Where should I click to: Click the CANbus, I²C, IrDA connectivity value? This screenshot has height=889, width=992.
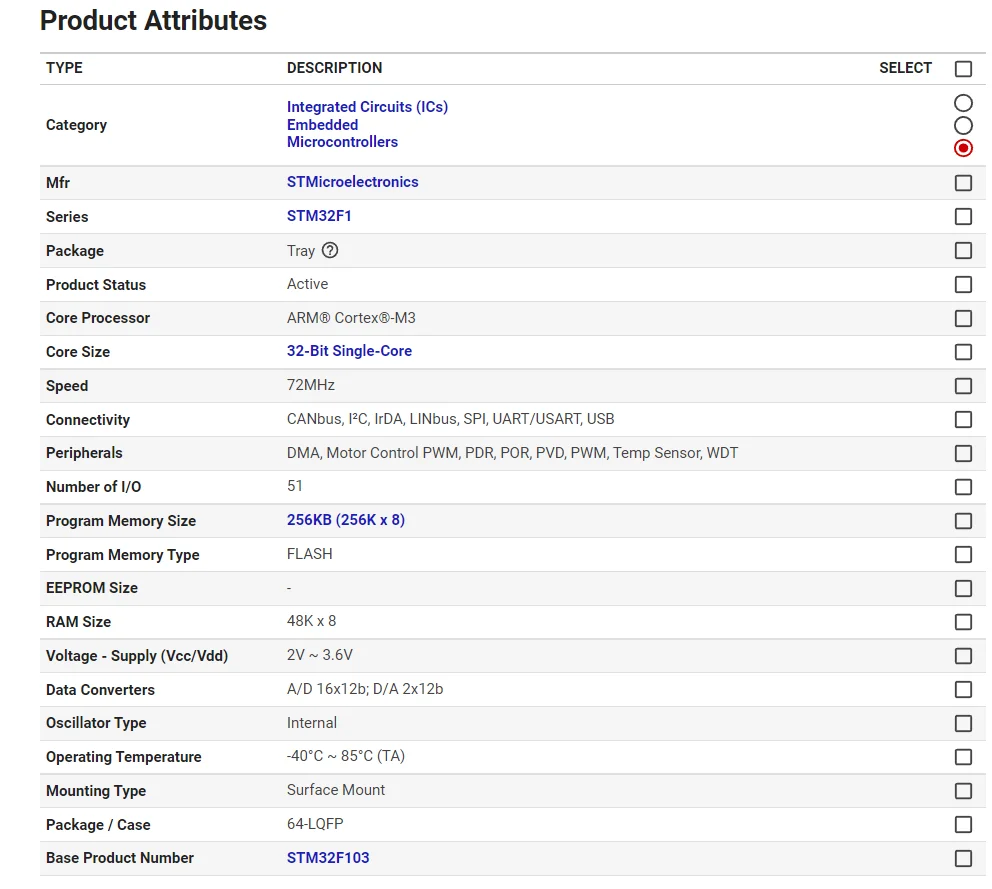450,419
